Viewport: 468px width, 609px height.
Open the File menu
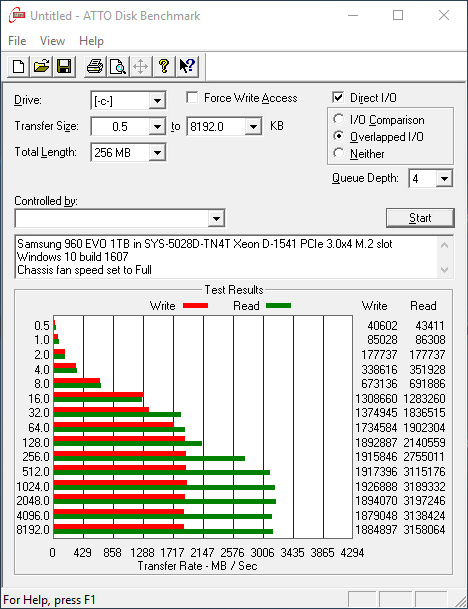click(17, 41)
